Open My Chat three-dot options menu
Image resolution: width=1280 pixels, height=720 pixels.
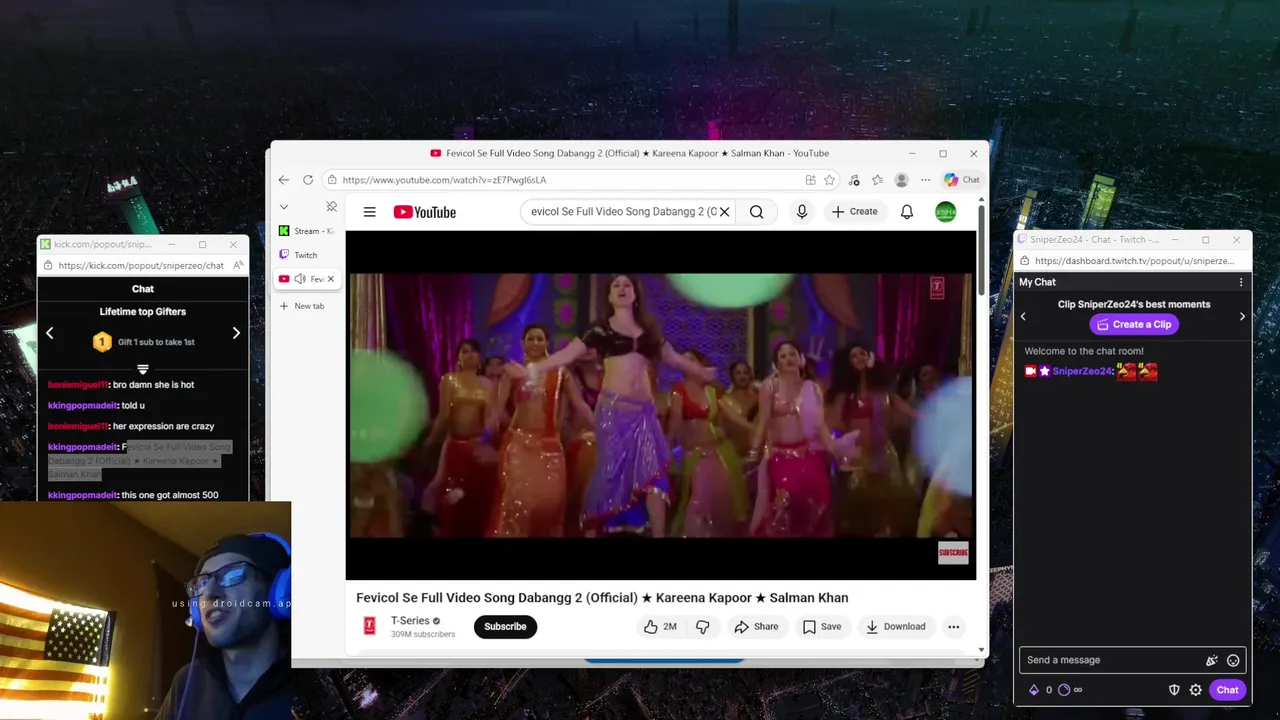tap(1241, 282)
